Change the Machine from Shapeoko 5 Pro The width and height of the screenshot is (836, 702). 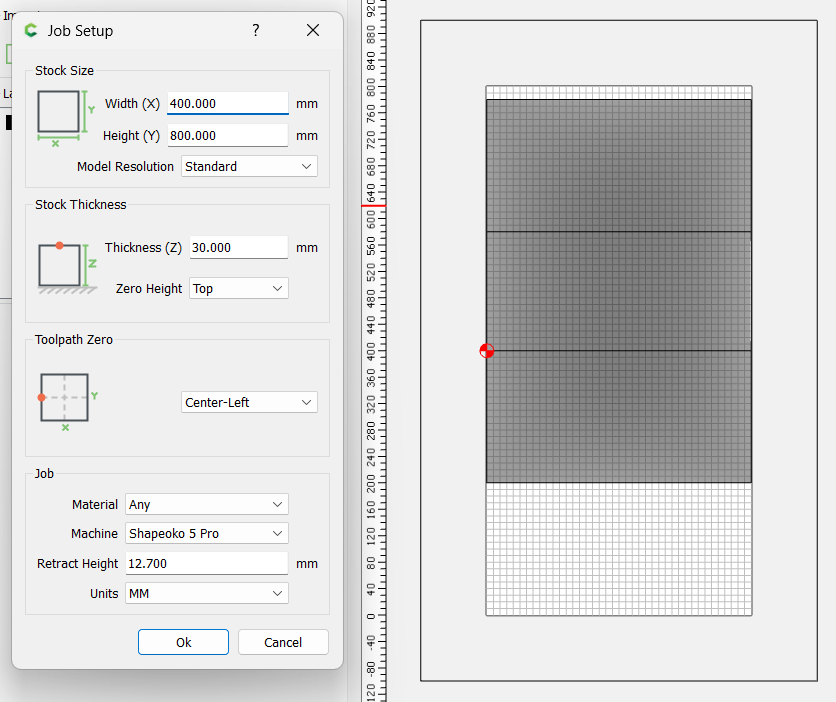click(x=206, y=534)
